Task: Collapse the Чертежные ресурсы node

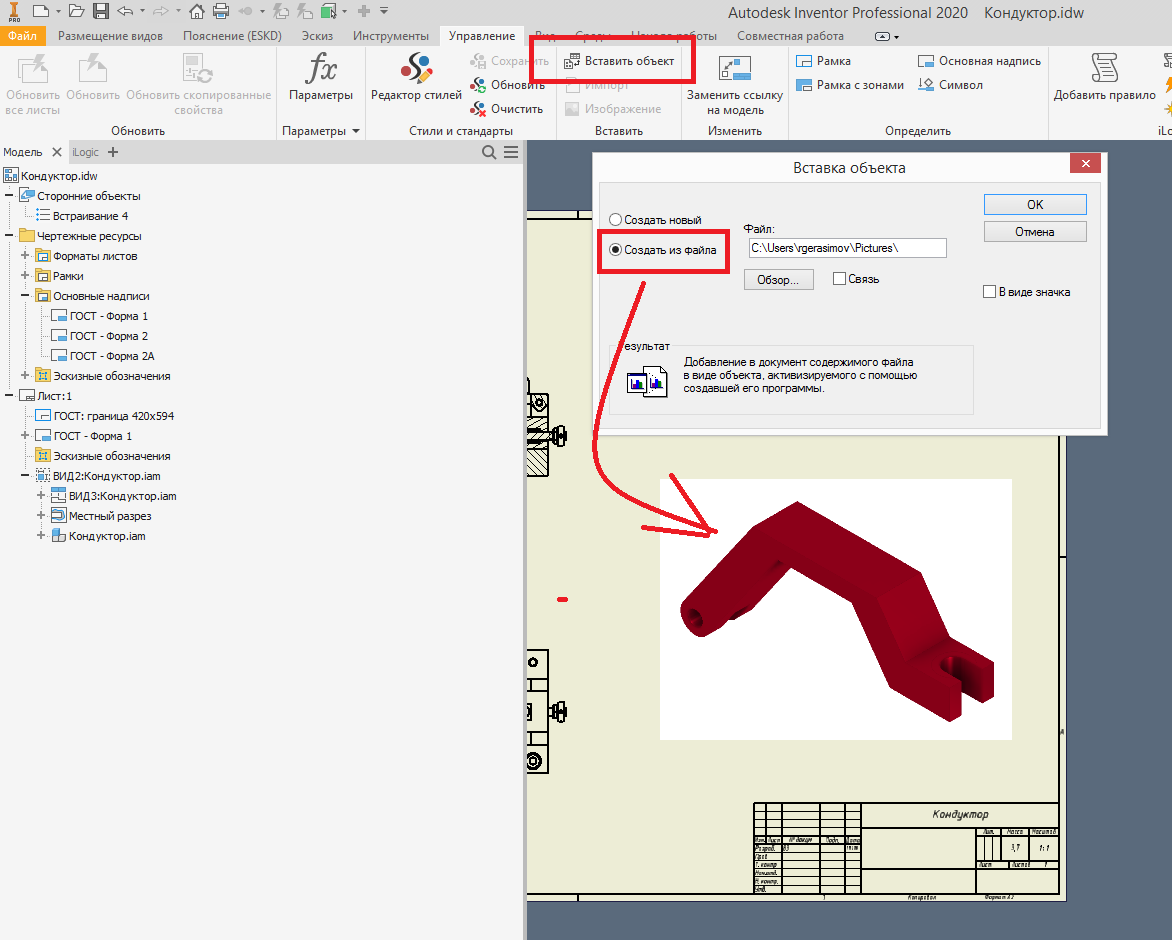Action: (x=9, y=236)
